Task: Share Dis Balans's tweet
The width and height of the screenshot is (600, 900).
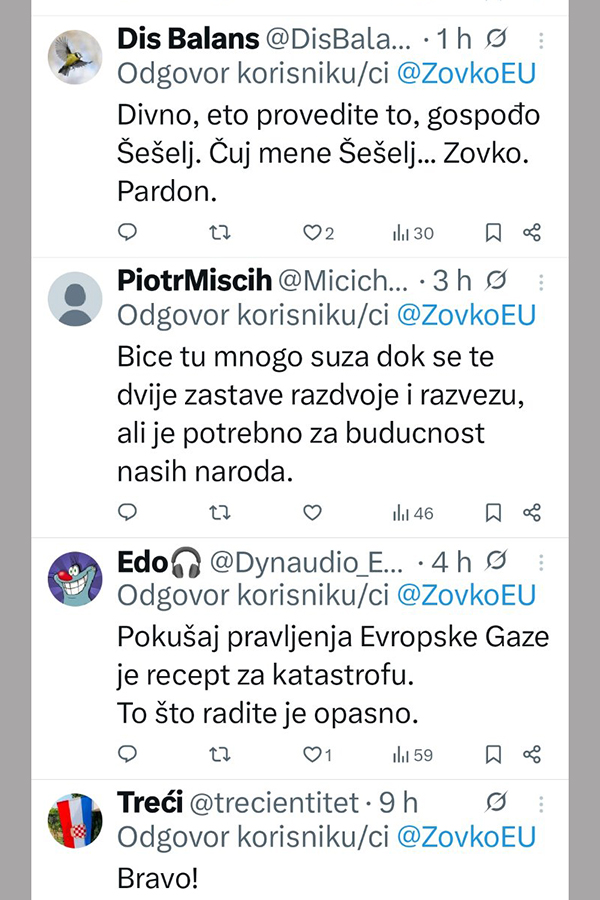Action: click(x=532, y=233)
